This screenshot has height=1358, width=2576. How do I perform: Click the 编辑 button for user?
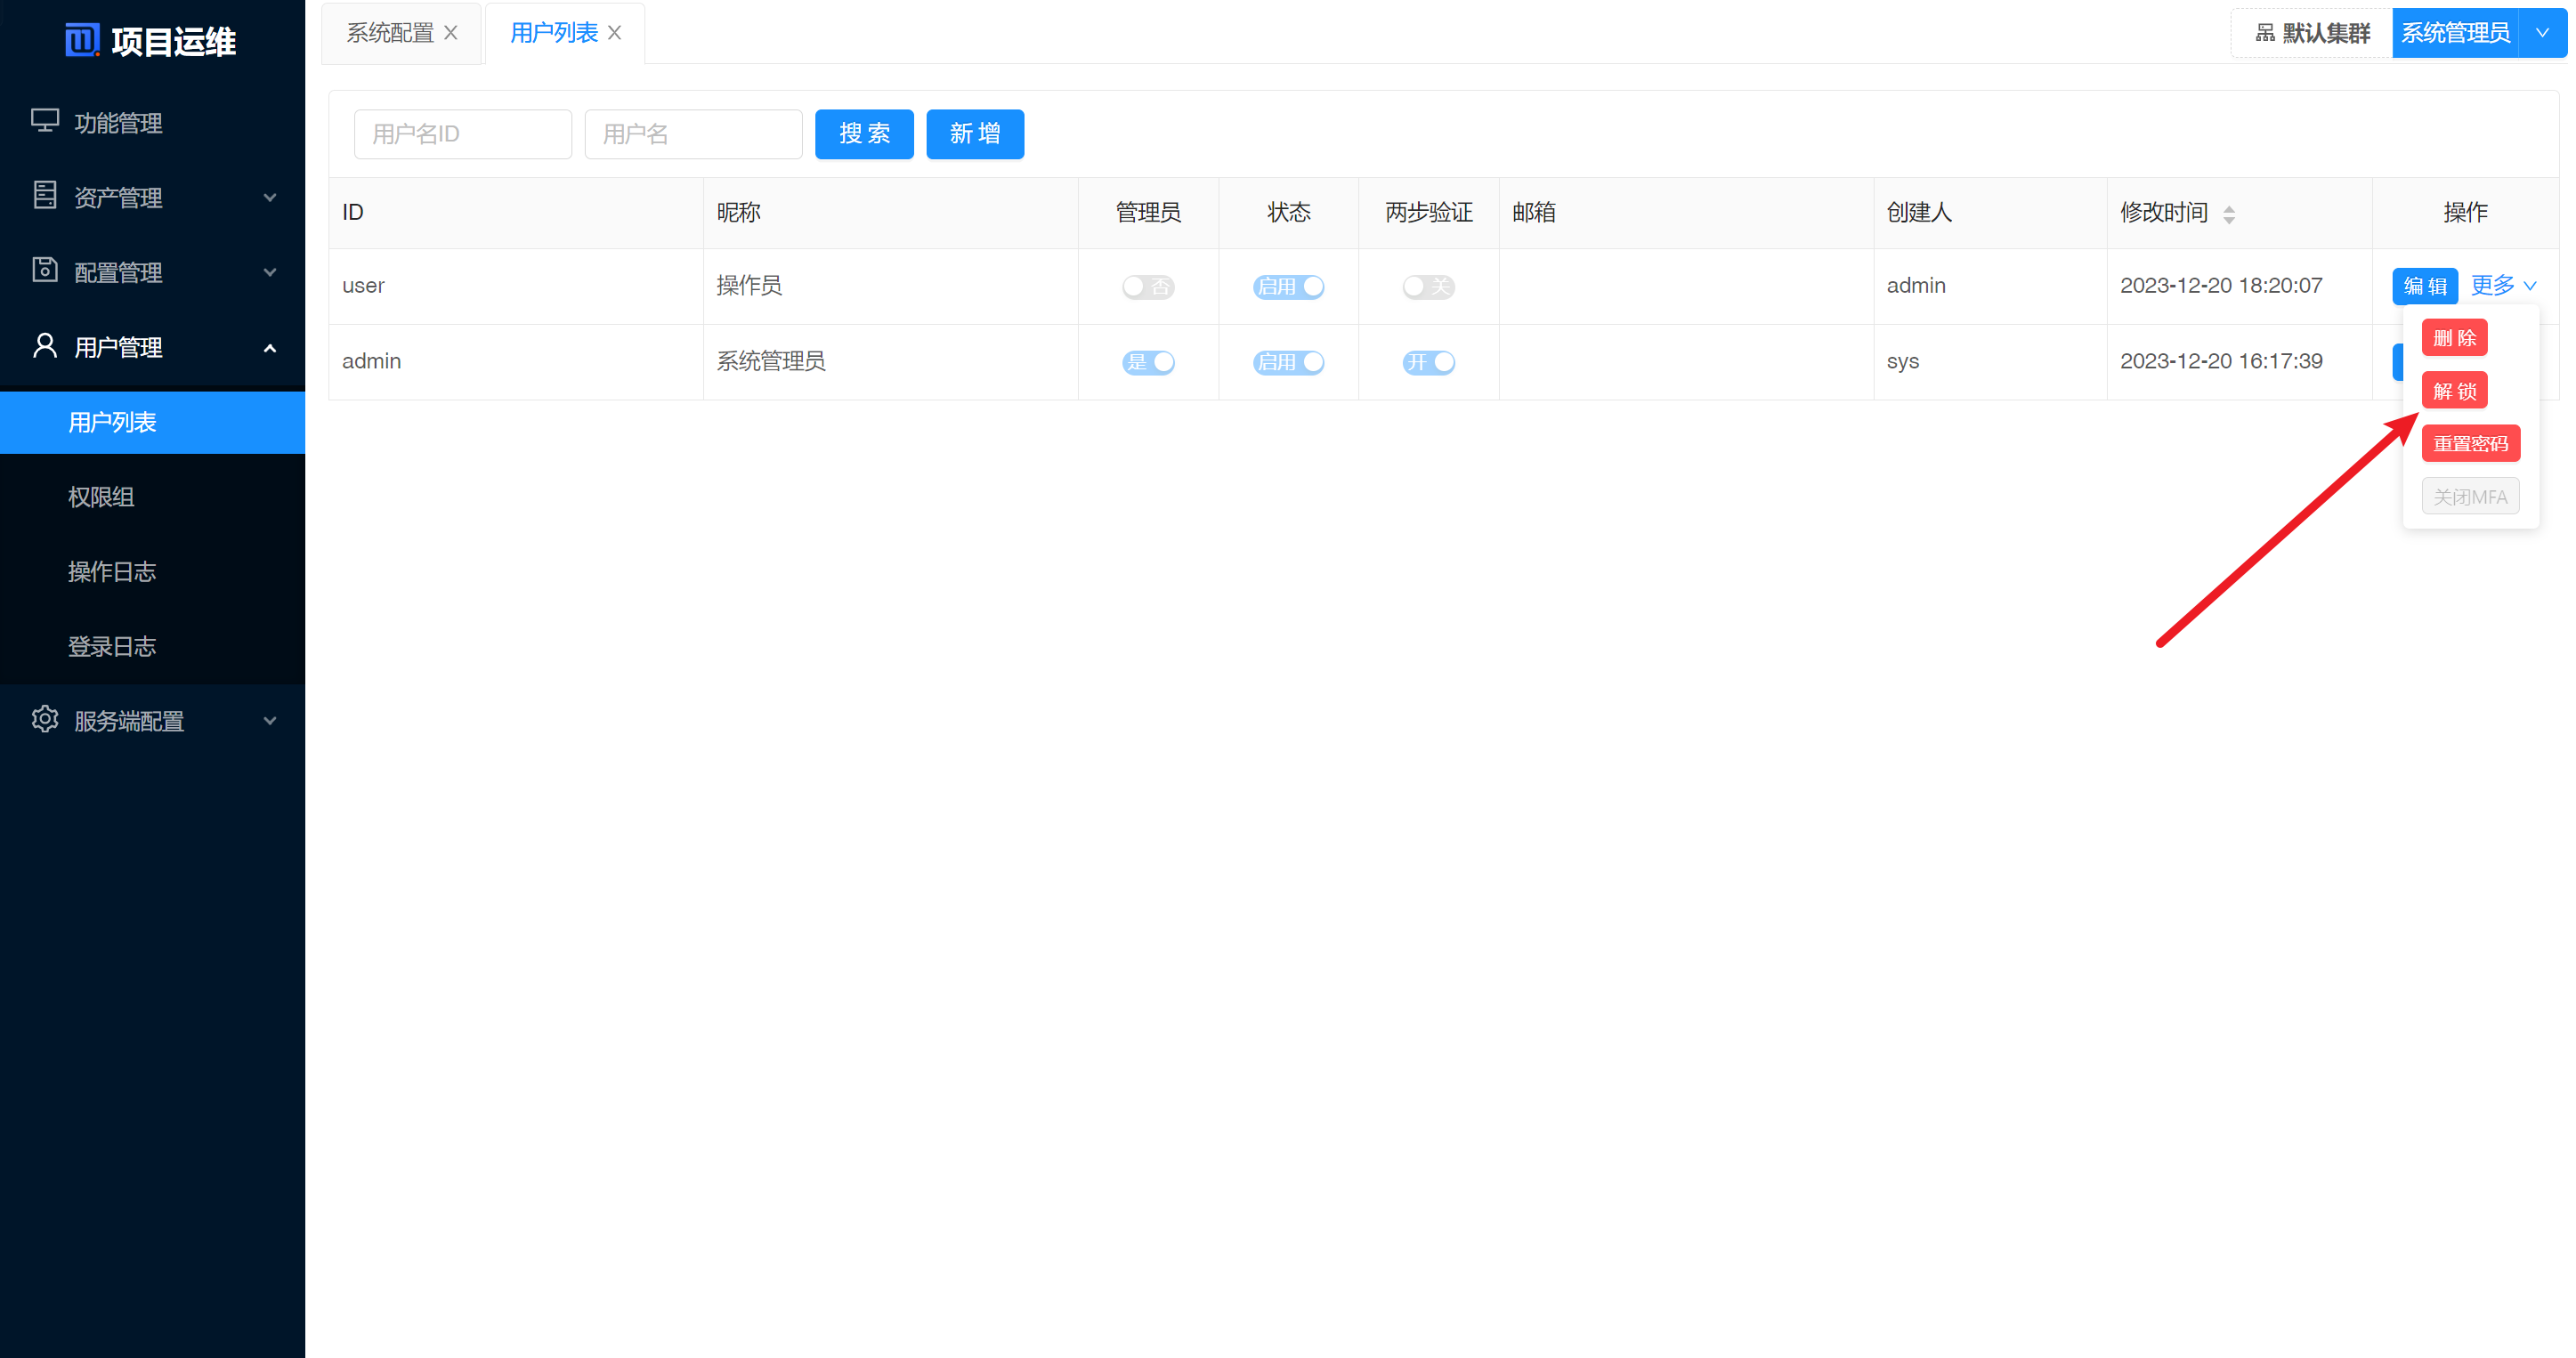click(2424, 286)
